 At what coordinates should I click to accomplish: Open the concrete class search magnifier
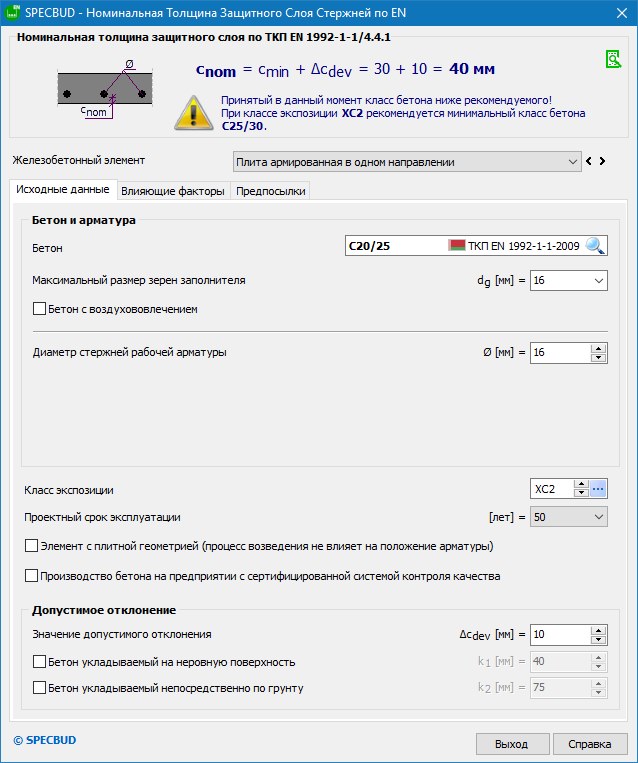(x=596, y=247)
